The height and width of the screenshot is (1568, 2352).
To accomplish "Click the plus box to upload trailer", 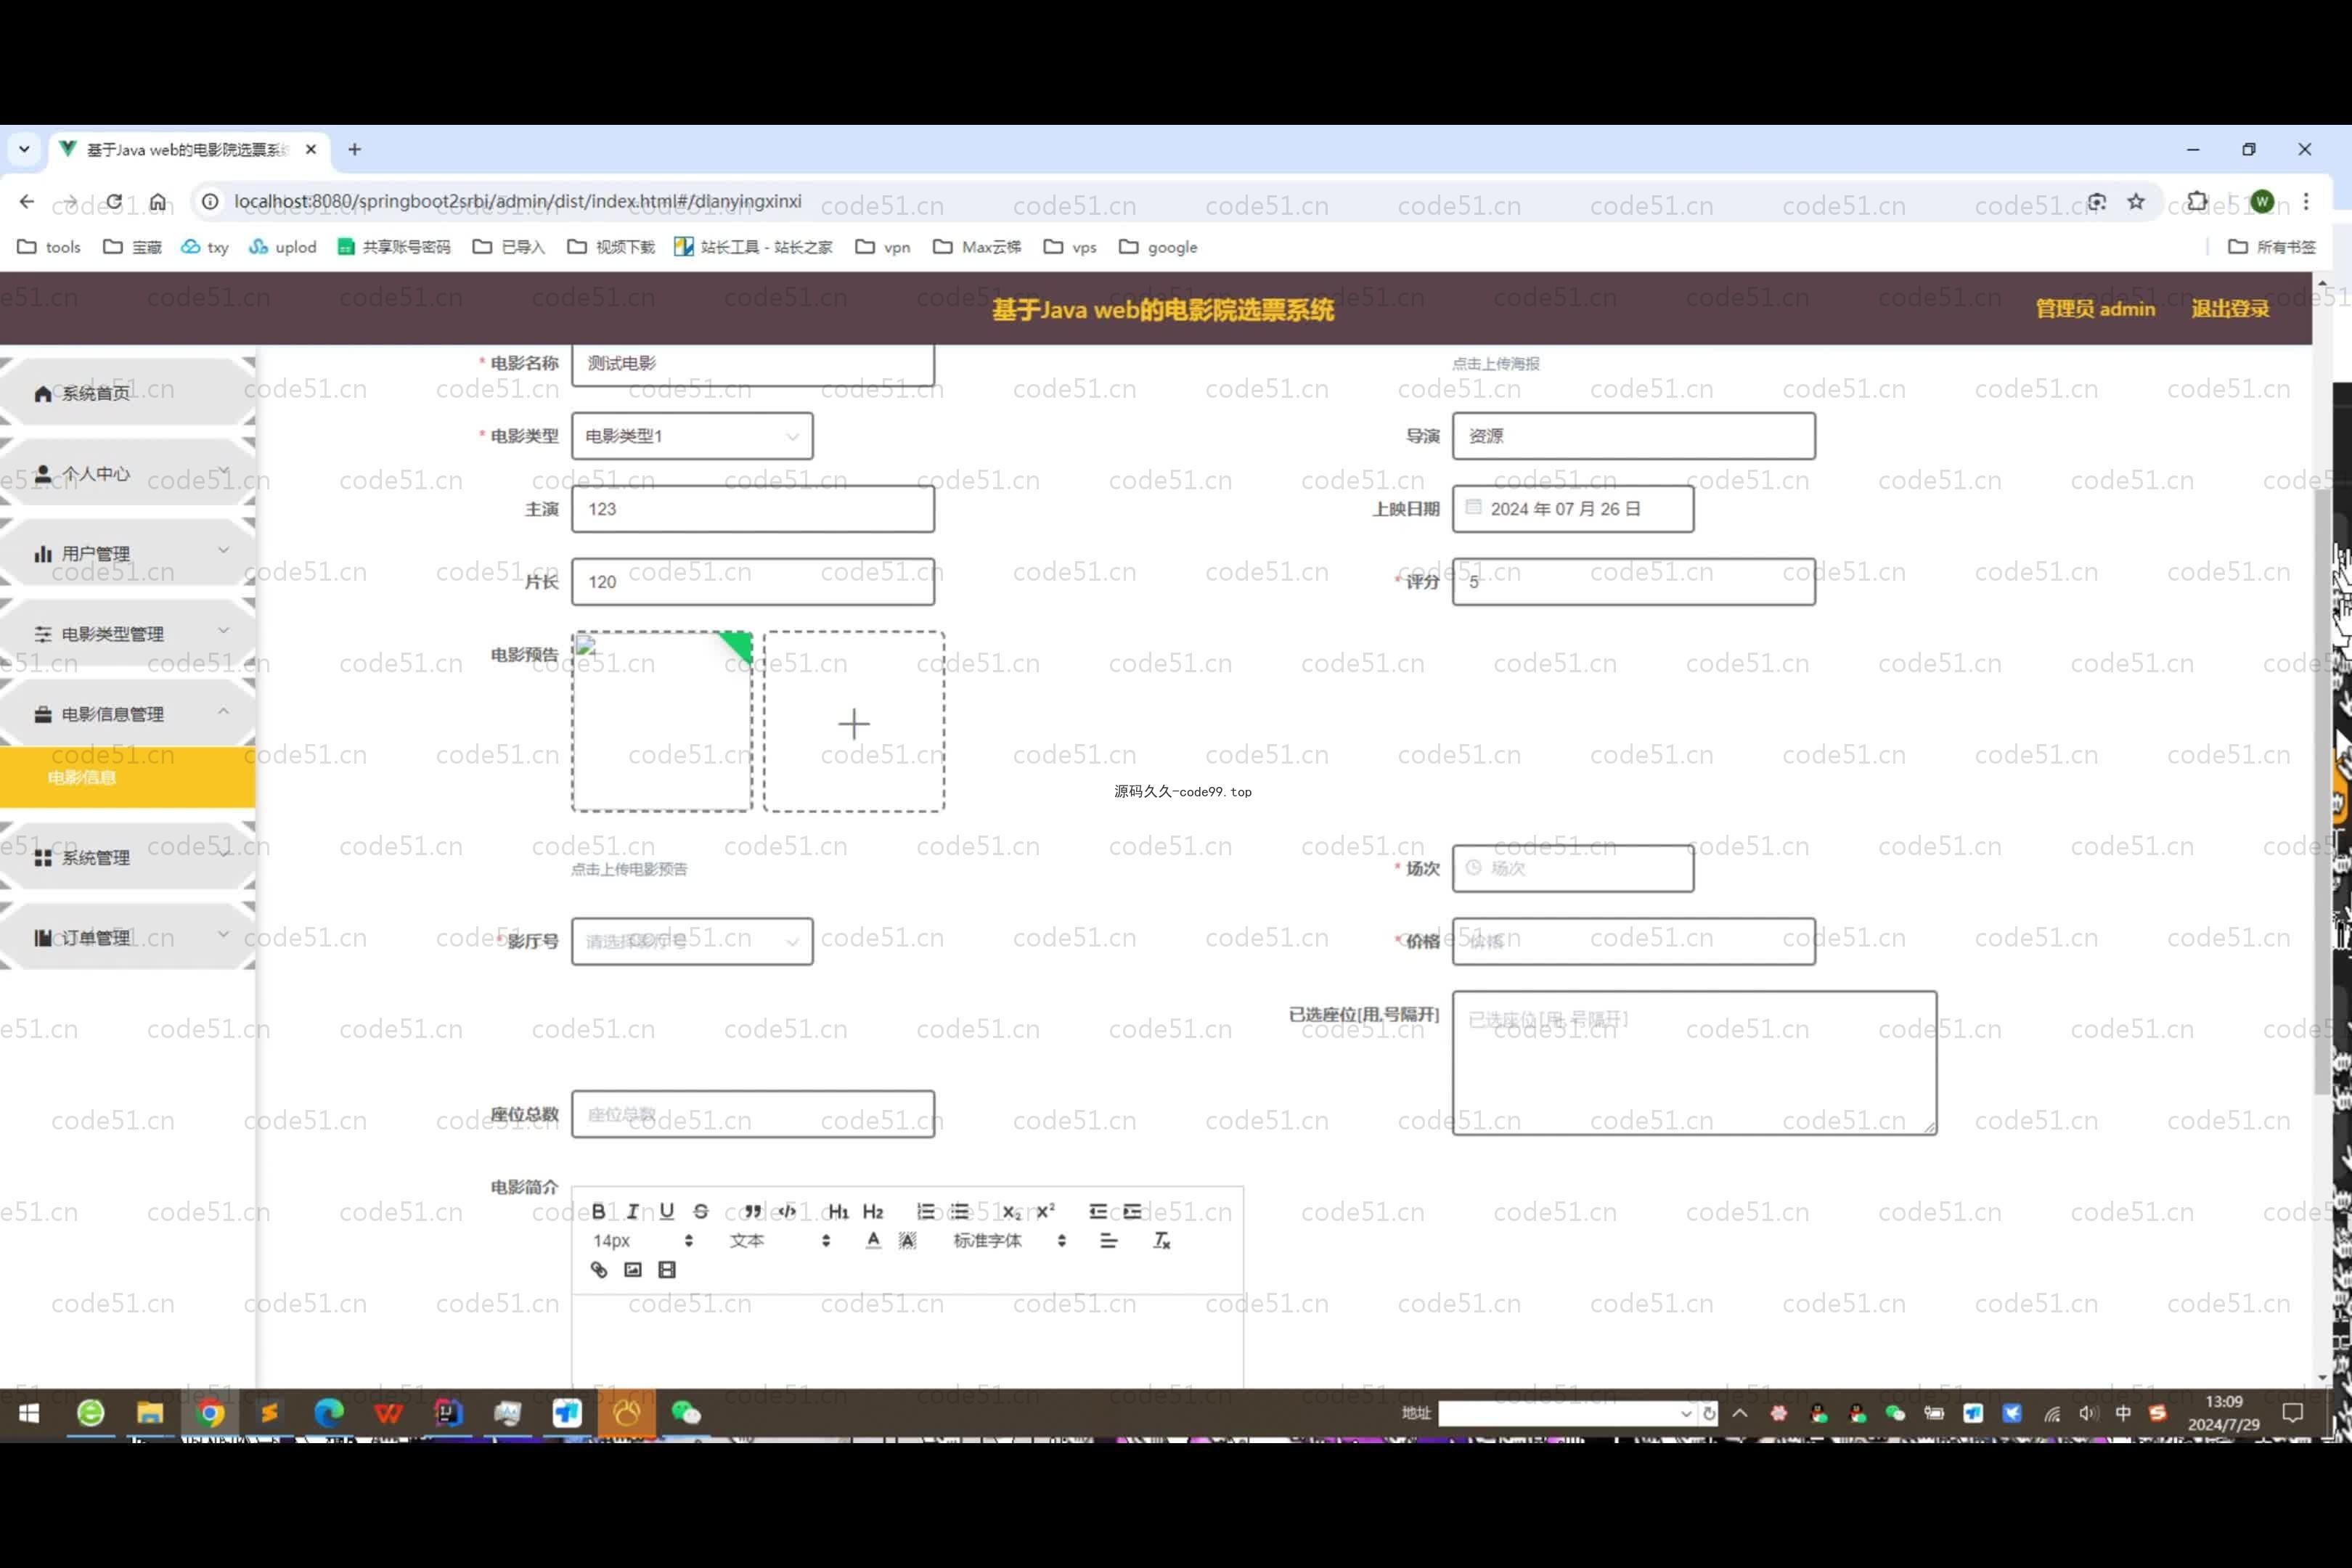I will point(854,721).
